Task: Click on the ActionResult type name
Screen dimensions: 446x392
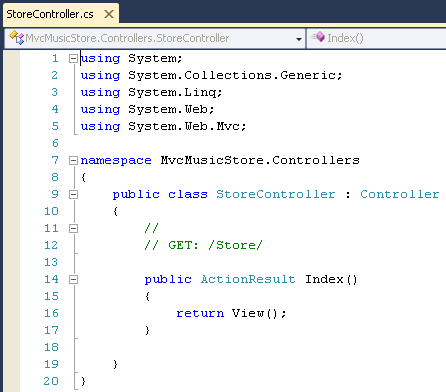Action: pyautogui.click(x=248, y=279)
